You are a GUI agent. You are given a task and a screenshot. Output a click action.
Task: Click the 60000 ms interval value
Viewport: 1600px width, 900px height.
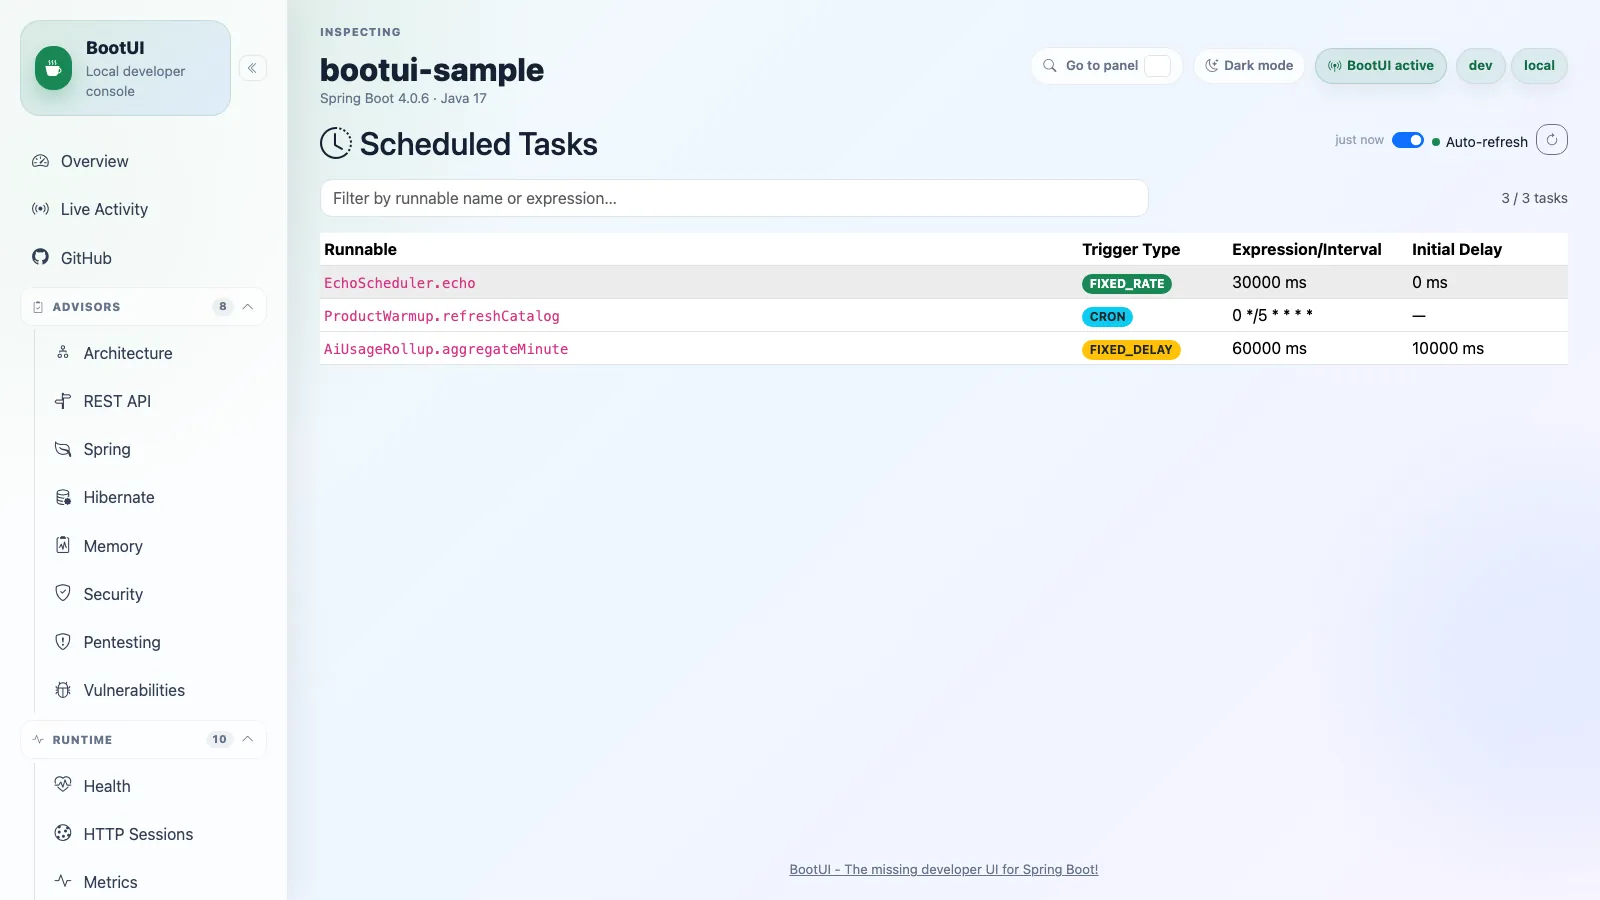[x=1269, y=348]
